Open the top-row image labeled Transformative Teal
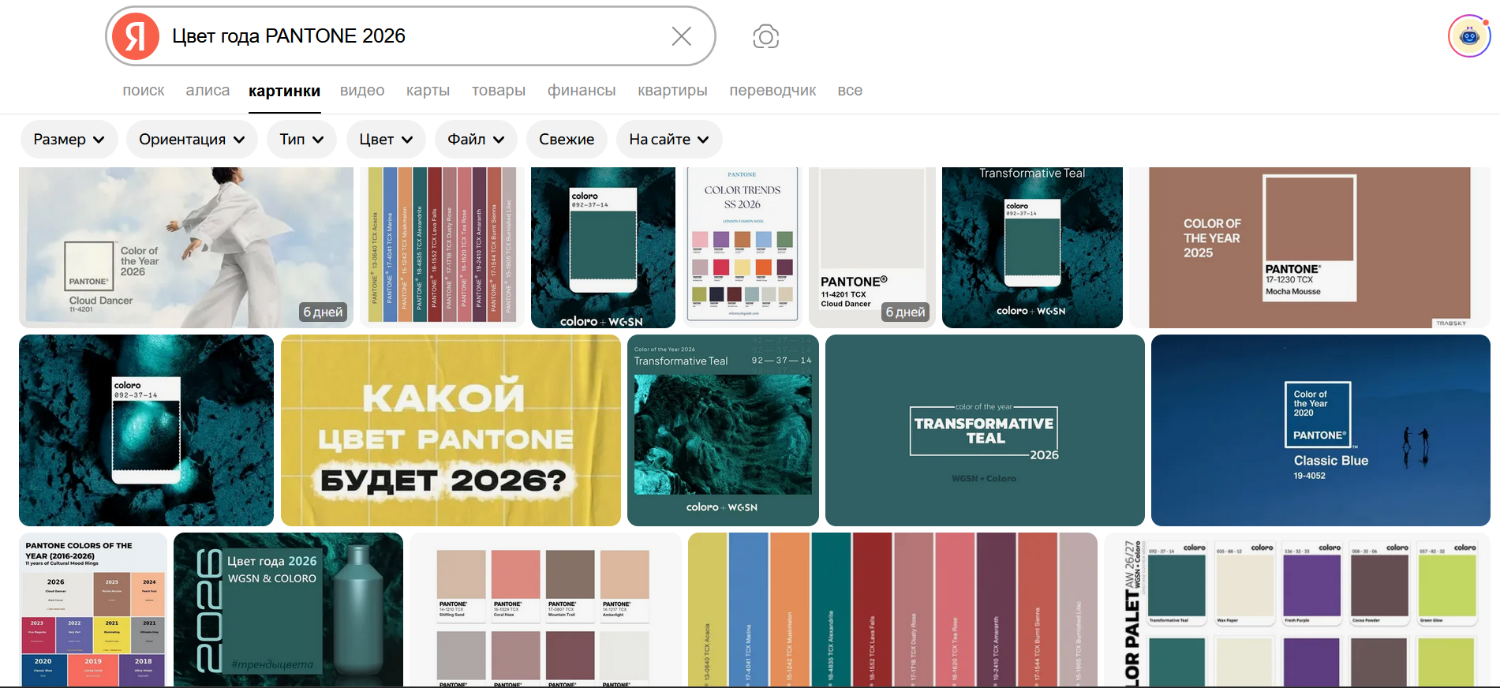 click(1032, 247)
